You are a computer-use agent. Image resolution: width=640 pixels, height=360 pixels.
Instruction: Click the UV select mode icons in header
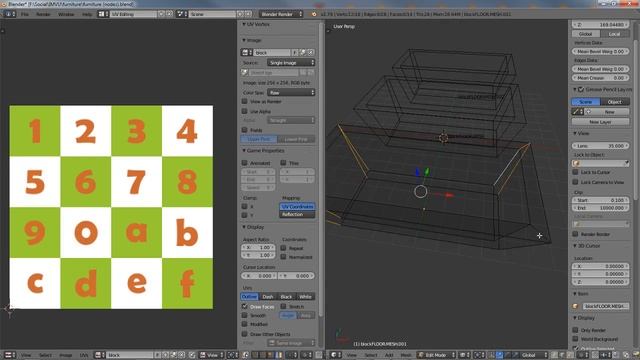[267, 355]
